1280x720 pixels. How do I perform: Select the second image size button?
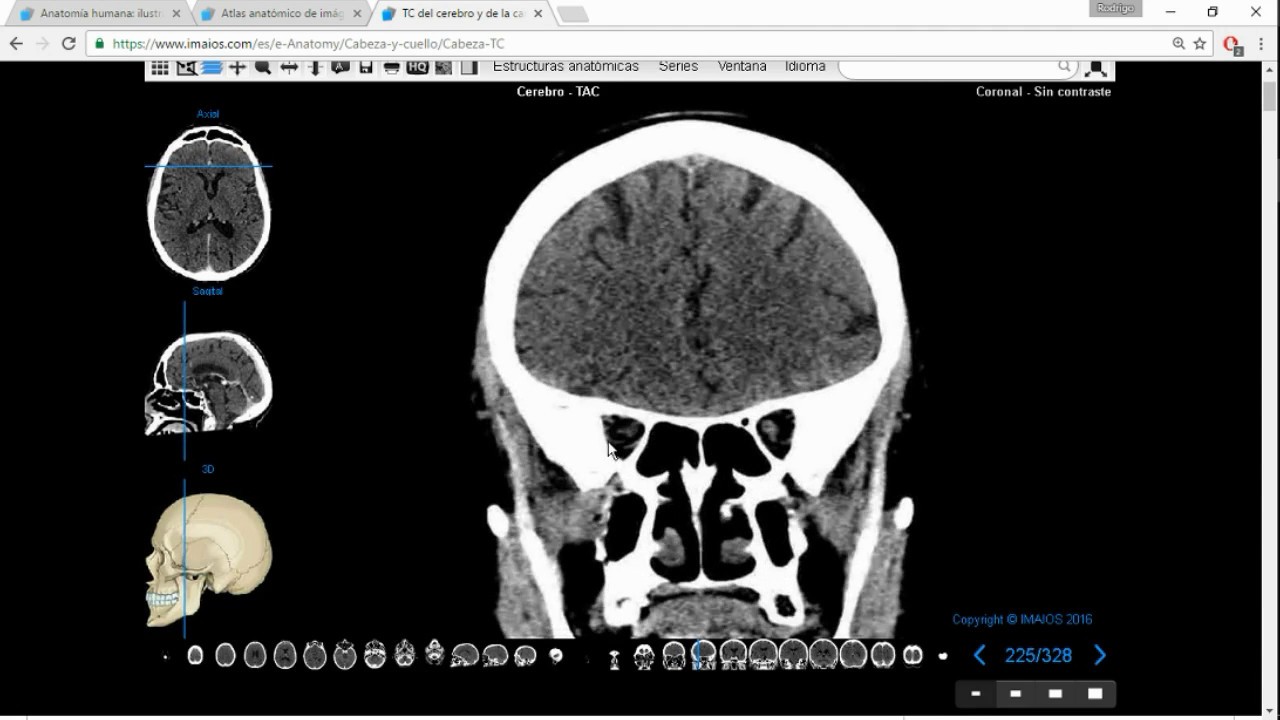pyautogui.click(x=1016, y=693)
